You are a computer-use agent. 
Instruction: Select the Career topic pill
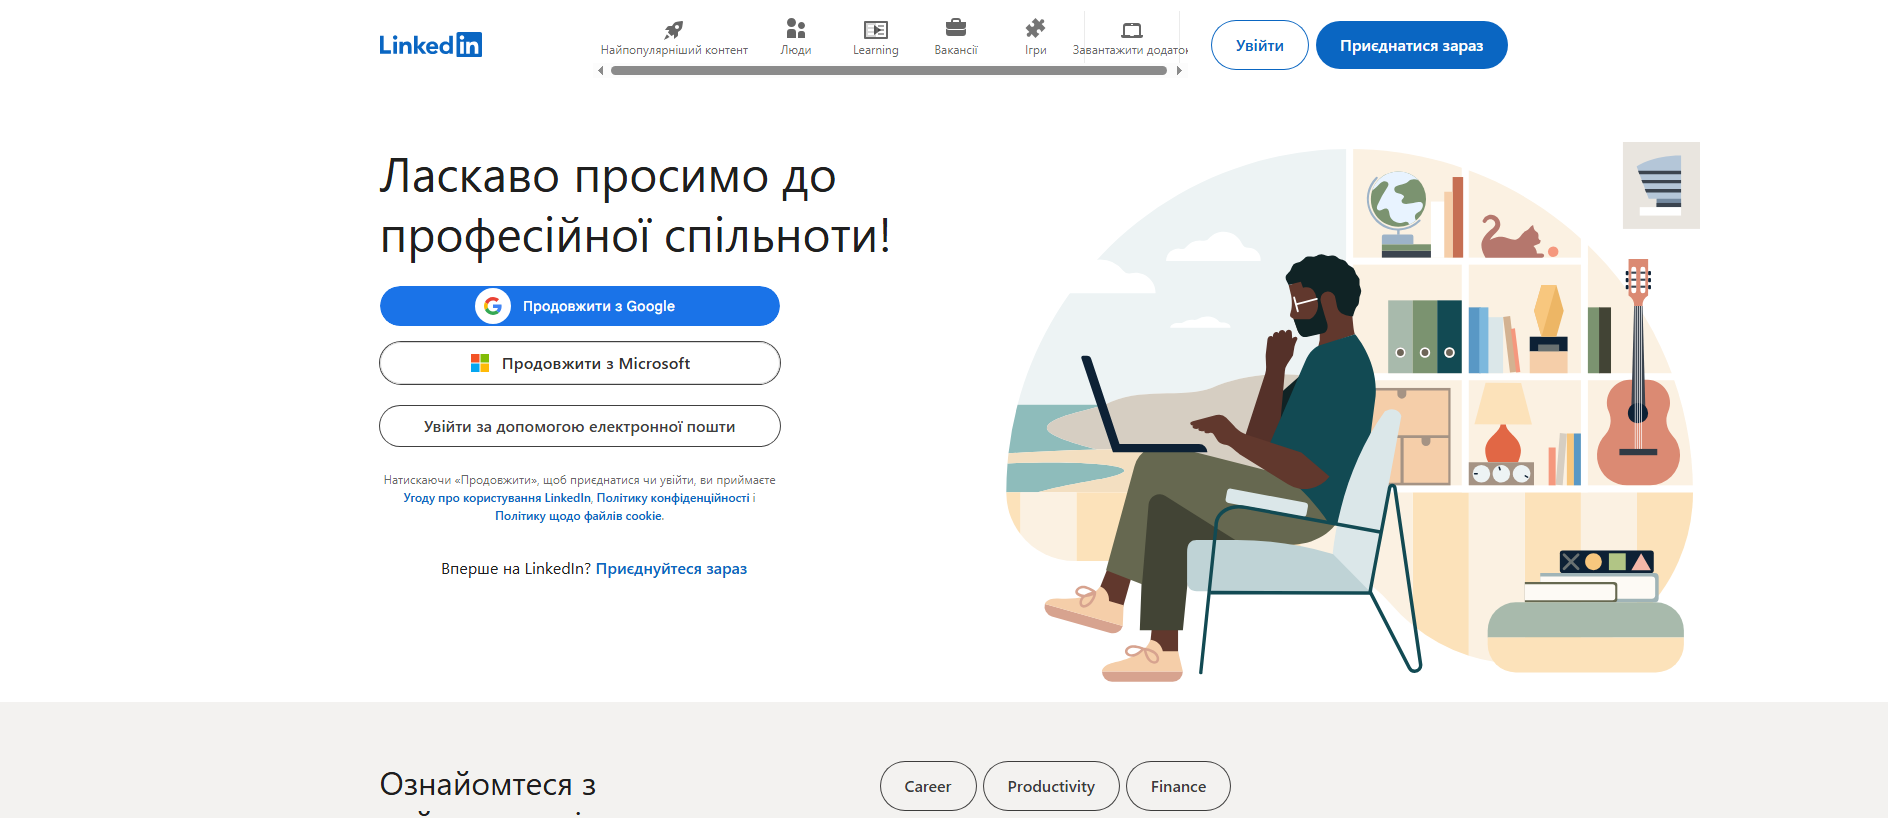[x=928, y=787]
